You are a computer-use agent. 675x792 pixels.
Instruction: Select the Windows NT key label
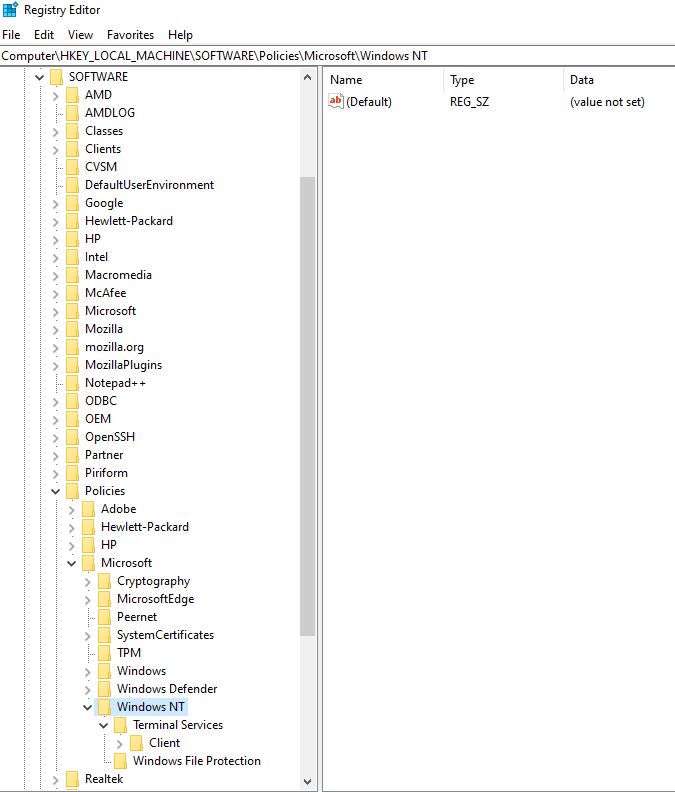pos(151,707)
